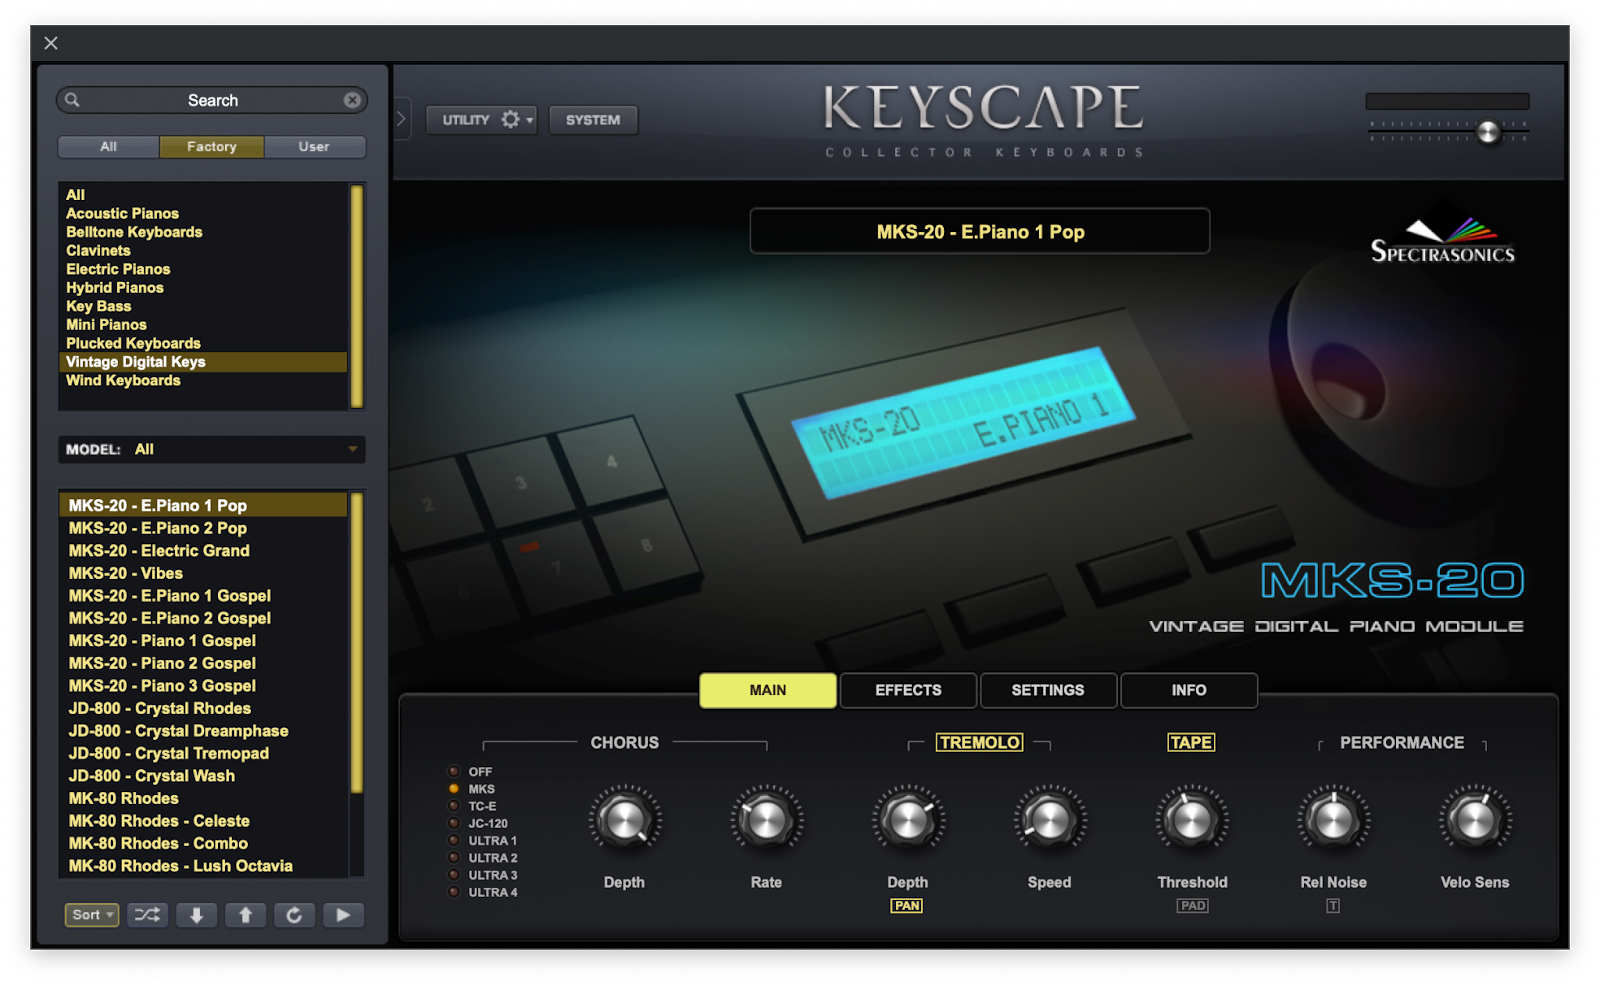Select ULTRA 4 chorus type

453,892
